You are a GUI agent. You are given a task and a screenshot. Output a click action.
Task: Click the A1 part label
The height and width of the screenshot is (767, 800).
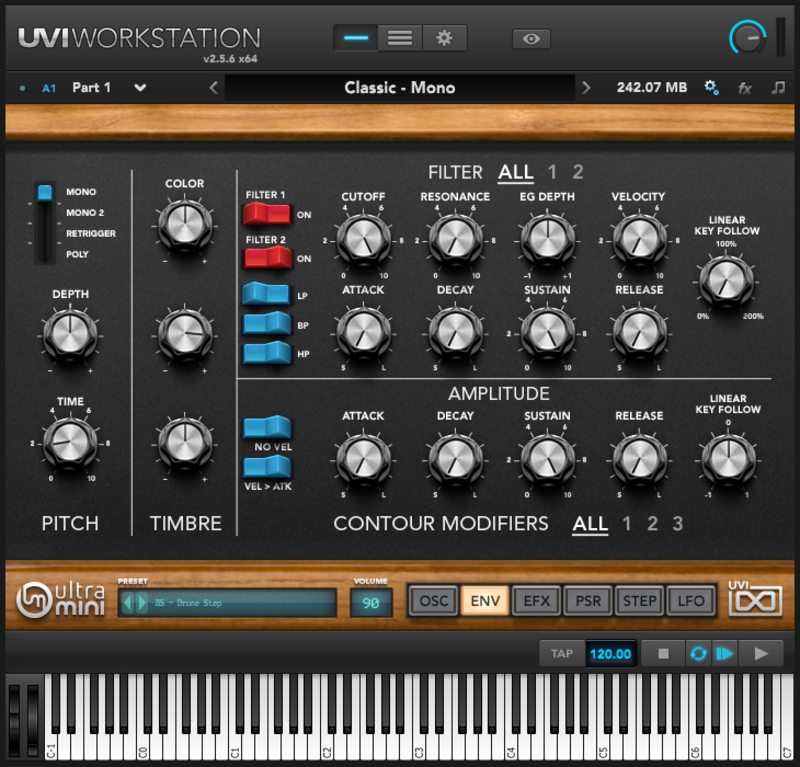tap(48, 88)
